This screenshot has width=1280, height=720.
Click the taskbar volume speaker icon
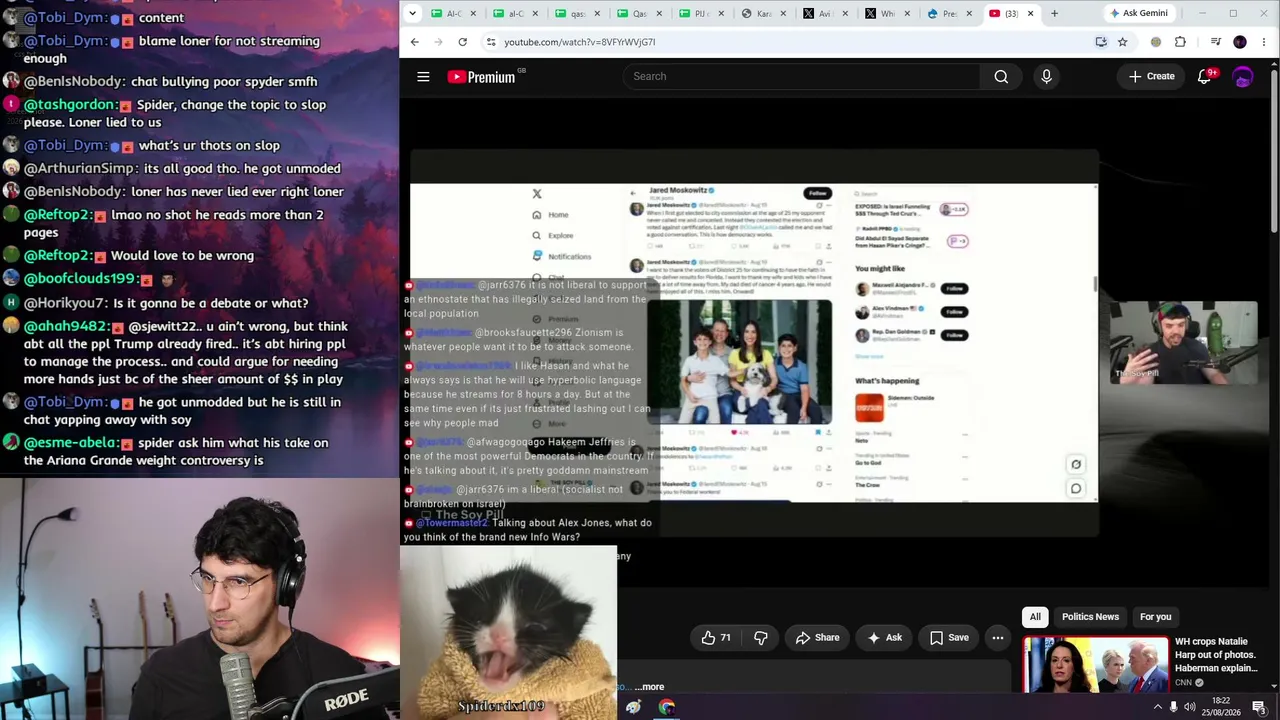pos(1192,707)
